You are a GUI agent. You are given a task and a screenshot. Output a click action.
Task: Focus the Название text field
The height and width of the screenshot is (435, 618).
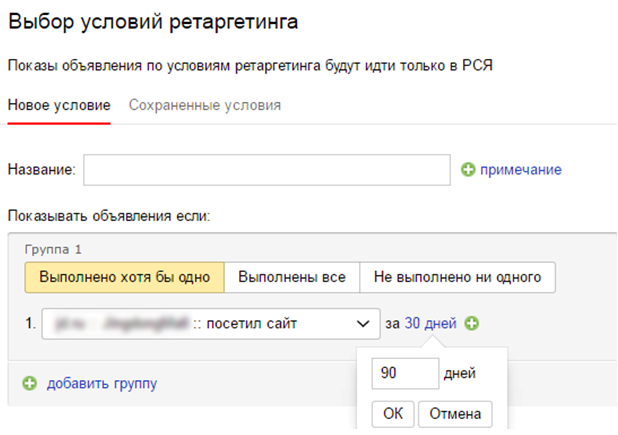click(267, 170)
